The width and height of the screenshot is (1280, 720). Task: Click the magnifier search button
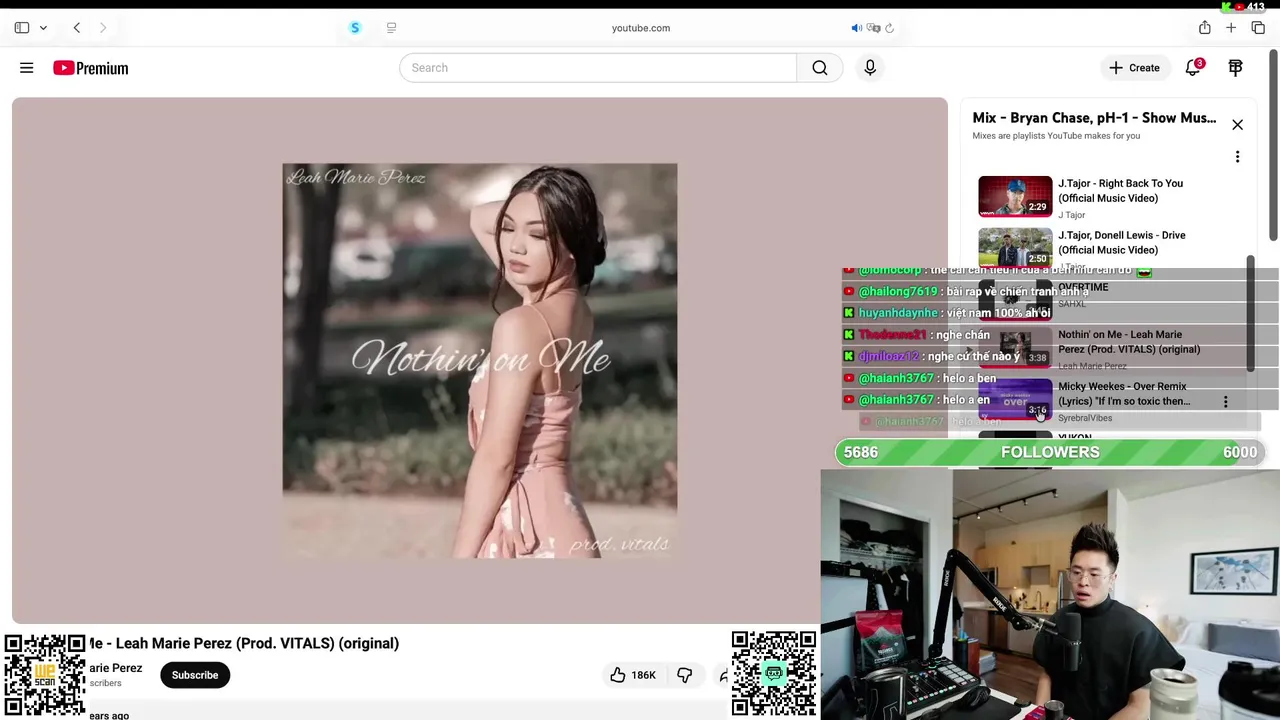[820, 68]
